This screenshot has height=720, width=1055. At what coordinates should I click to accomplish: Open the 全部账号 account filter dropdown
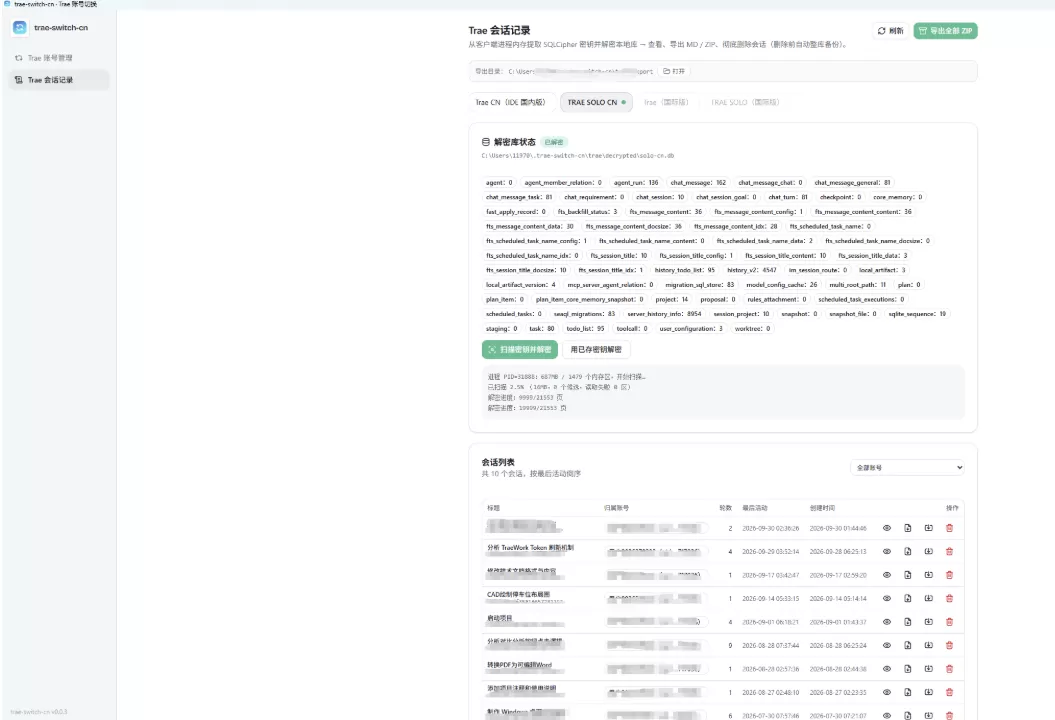click(x=907, y=468)
